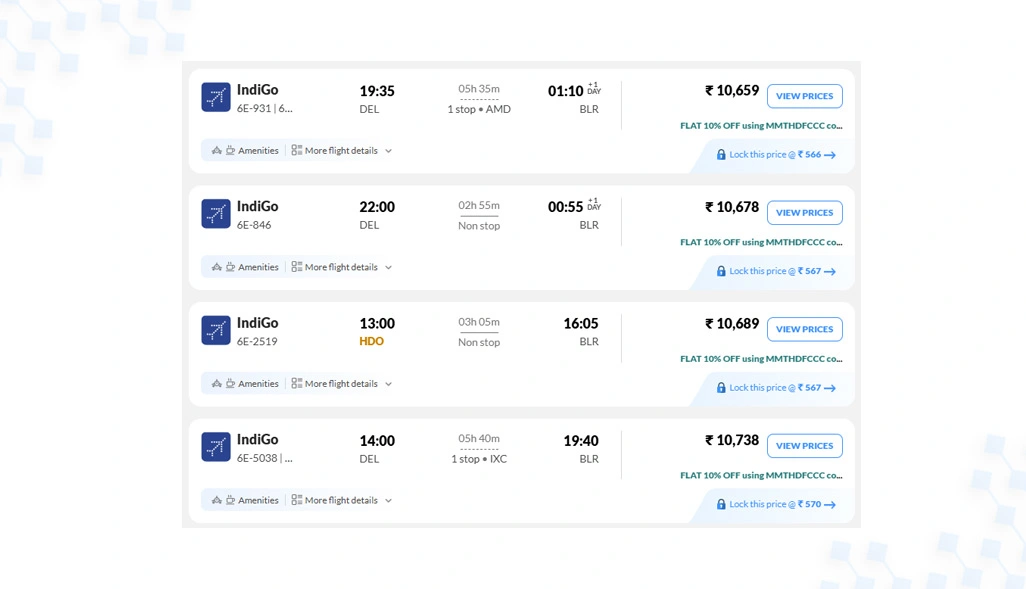
Task: Click the 10% OFF offer on ₹ 10,738 flight
Action: (761, 475)
